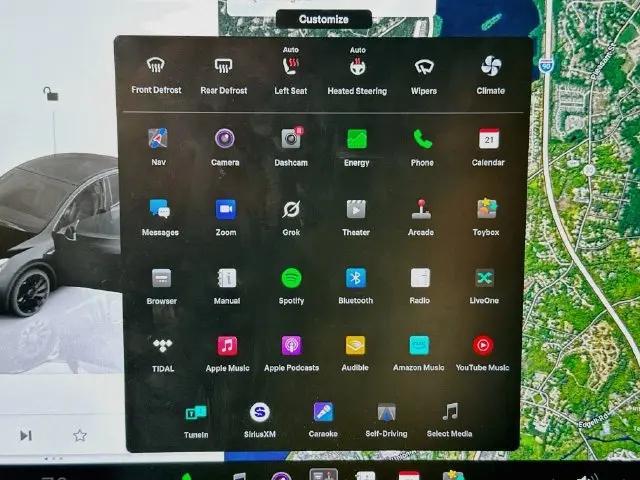Open the Calendar app
640x480 pixels.
tap(489, 147)
